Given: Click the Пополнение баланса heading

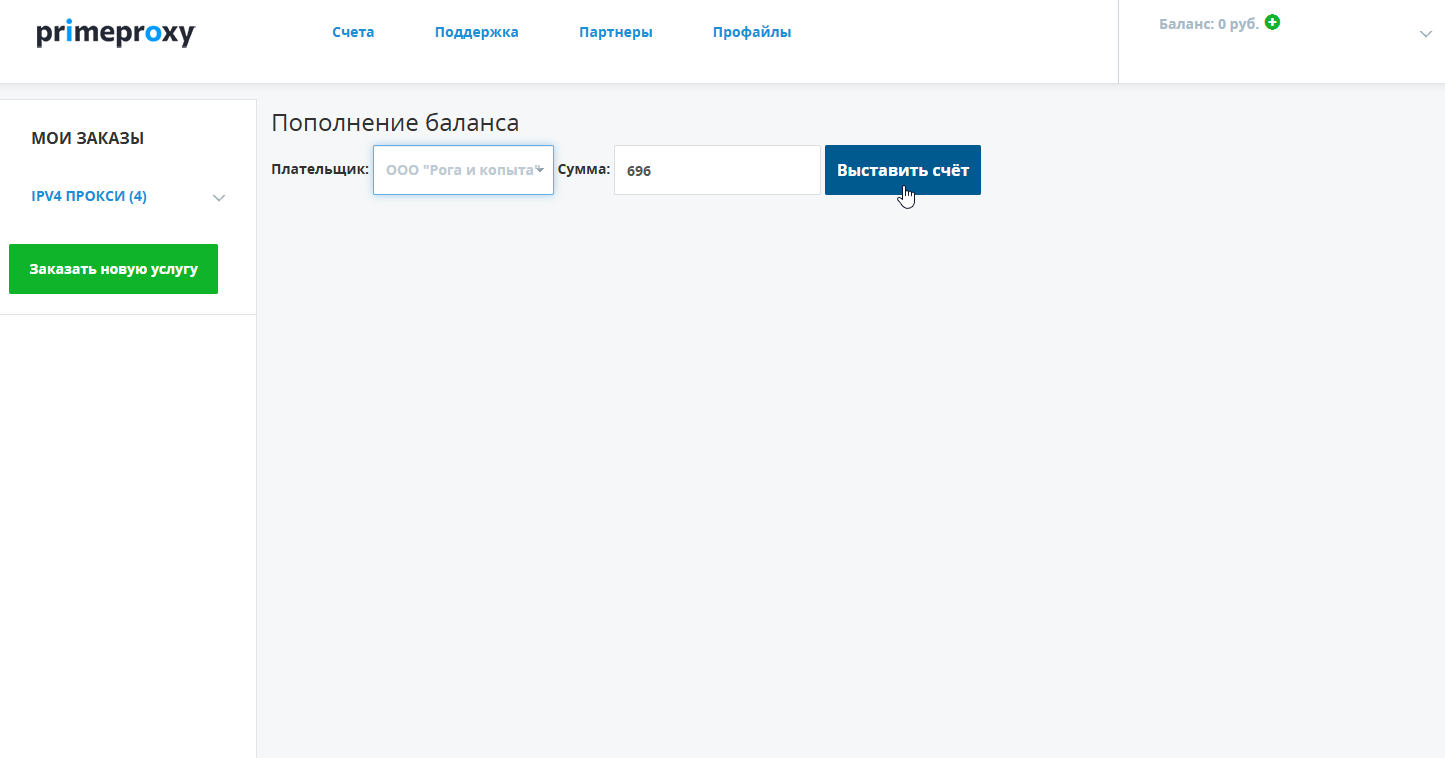Looking at the screenshot, I should coord(395,123).
